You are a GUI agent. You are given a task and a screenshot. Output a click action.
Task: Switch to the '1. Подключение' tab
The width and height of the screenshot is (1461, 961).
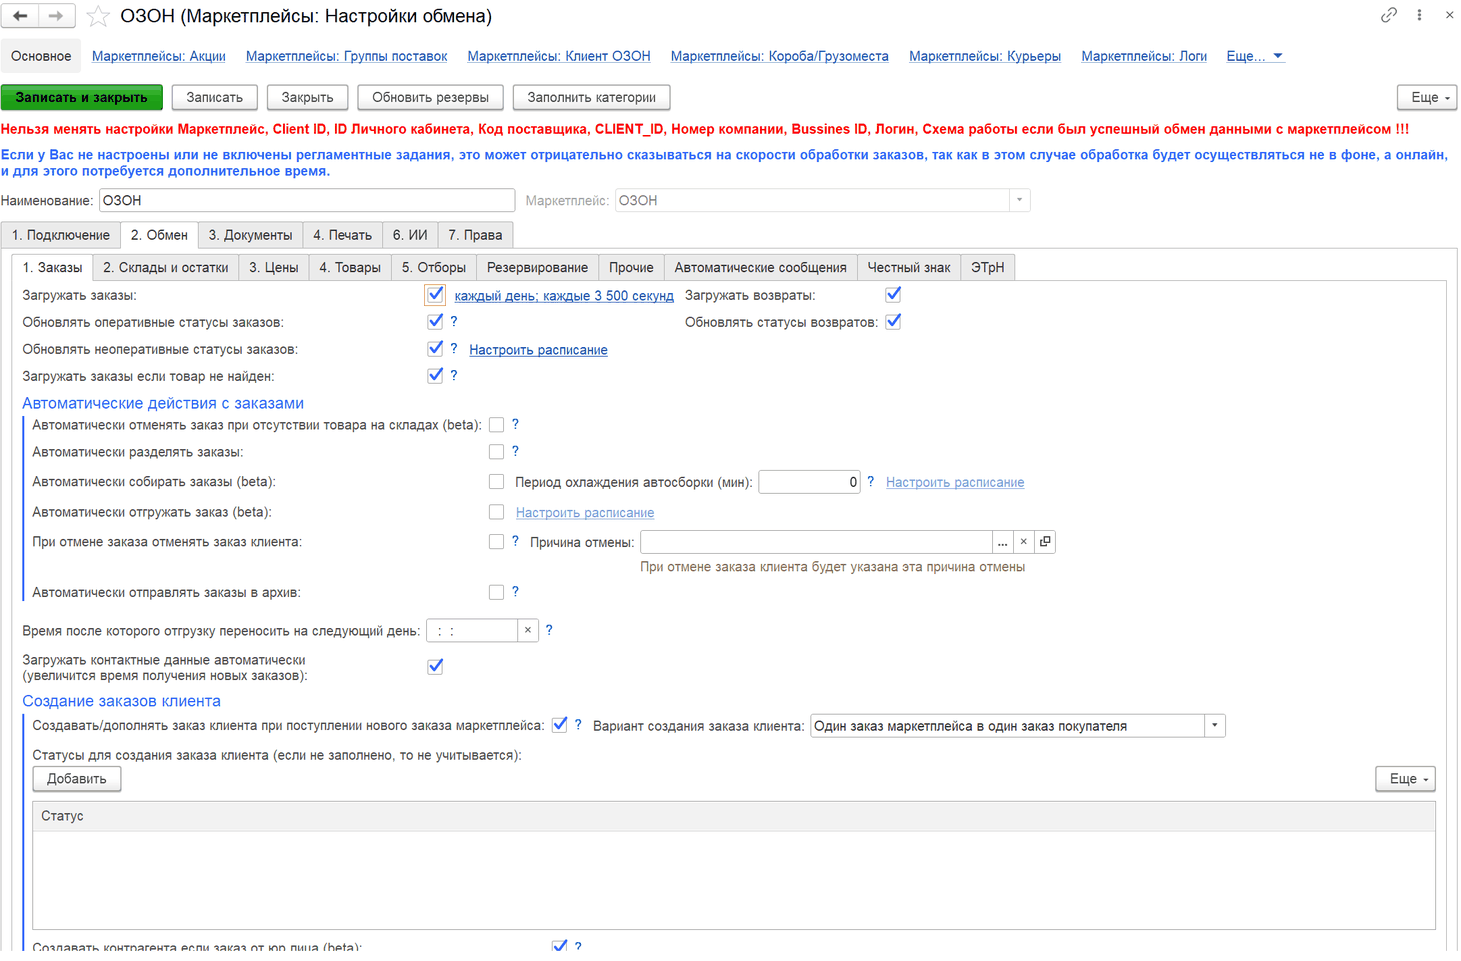pos(61,235)
